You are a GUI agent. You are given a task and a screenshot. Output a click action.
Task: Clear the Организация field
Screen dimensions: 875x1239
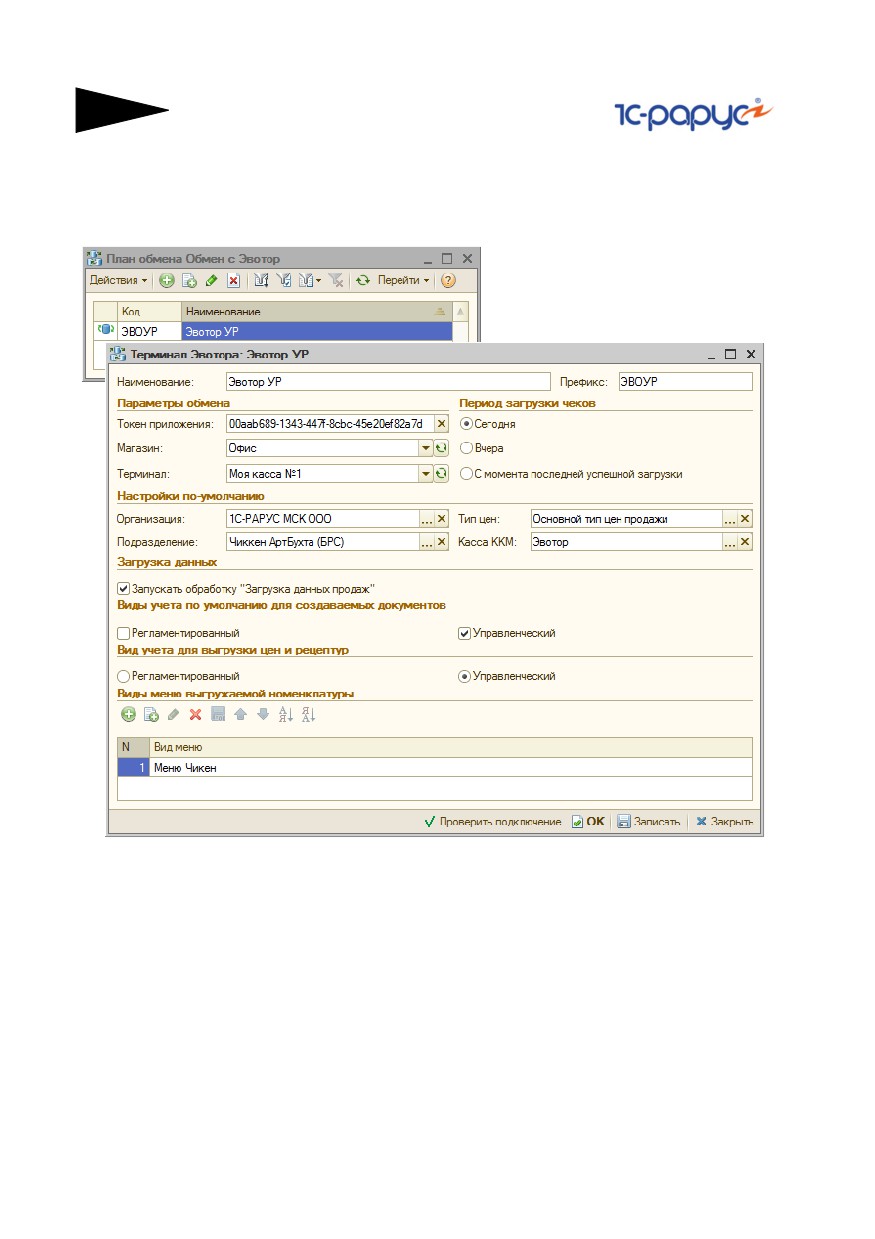coord(441,519)
